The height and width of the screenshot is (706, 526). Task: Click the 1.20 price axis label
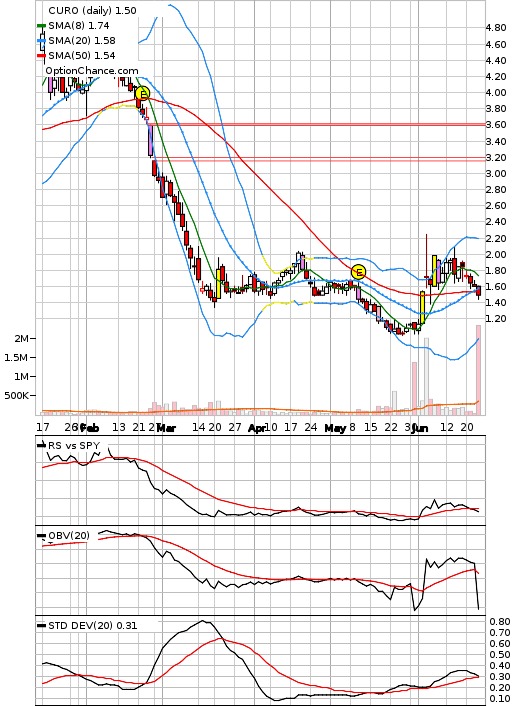pos(496,319)
